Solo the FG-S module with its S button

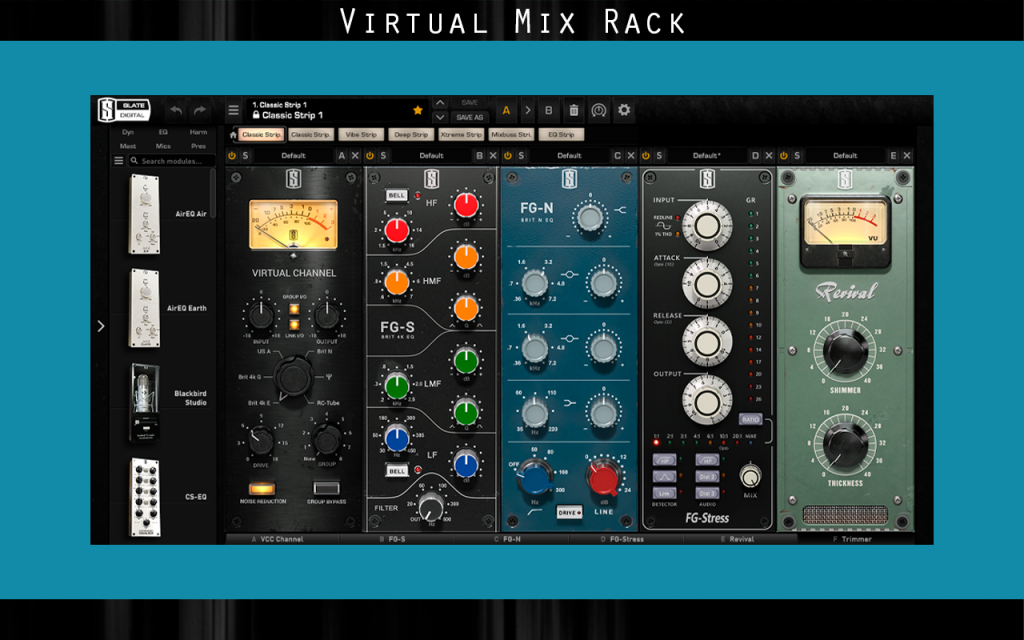point(383,155)
